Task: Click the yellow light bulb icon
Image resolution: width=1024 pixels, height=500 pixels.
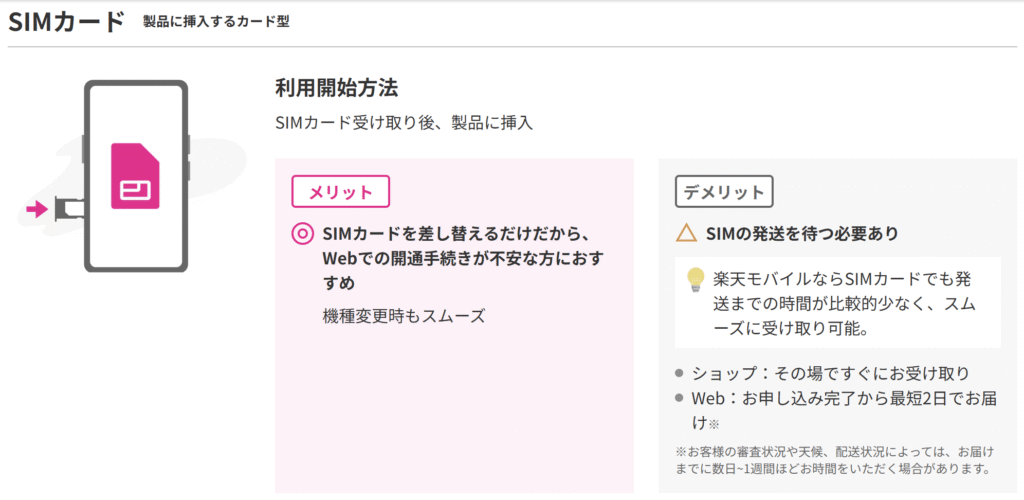Action: [695, 280]
